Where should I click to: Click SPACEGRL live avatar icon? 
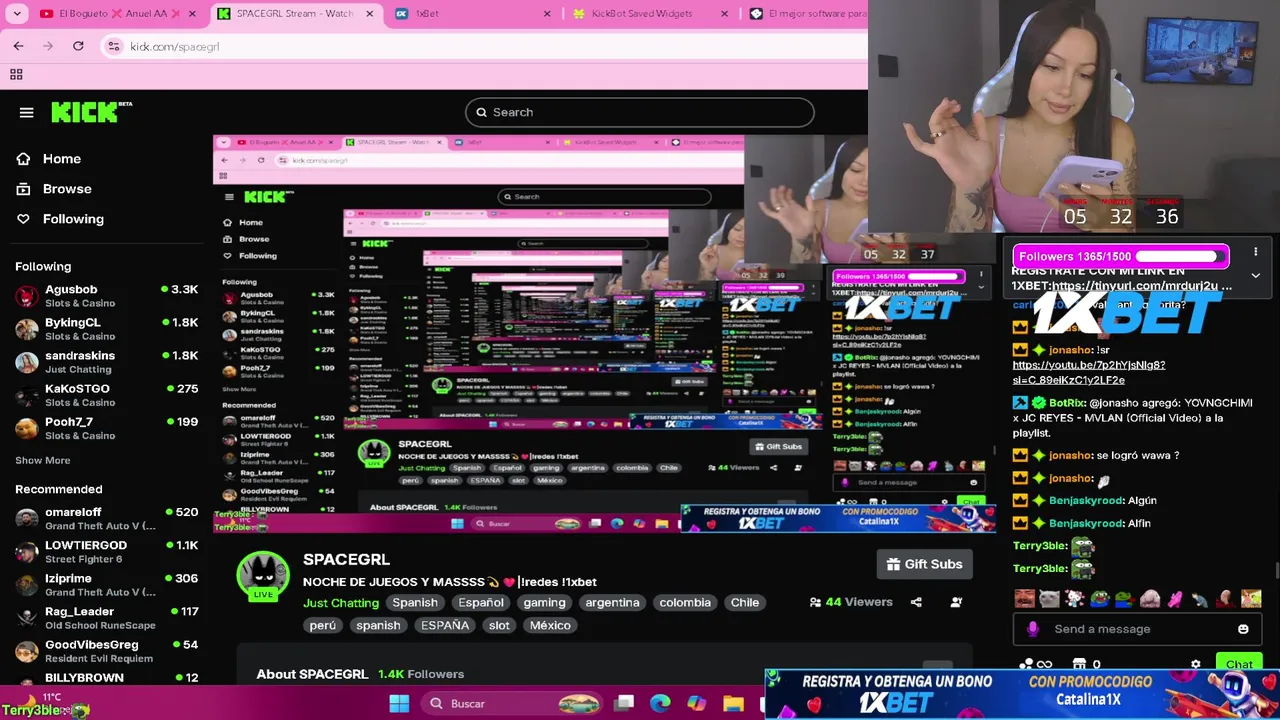[x=263, y=576]
